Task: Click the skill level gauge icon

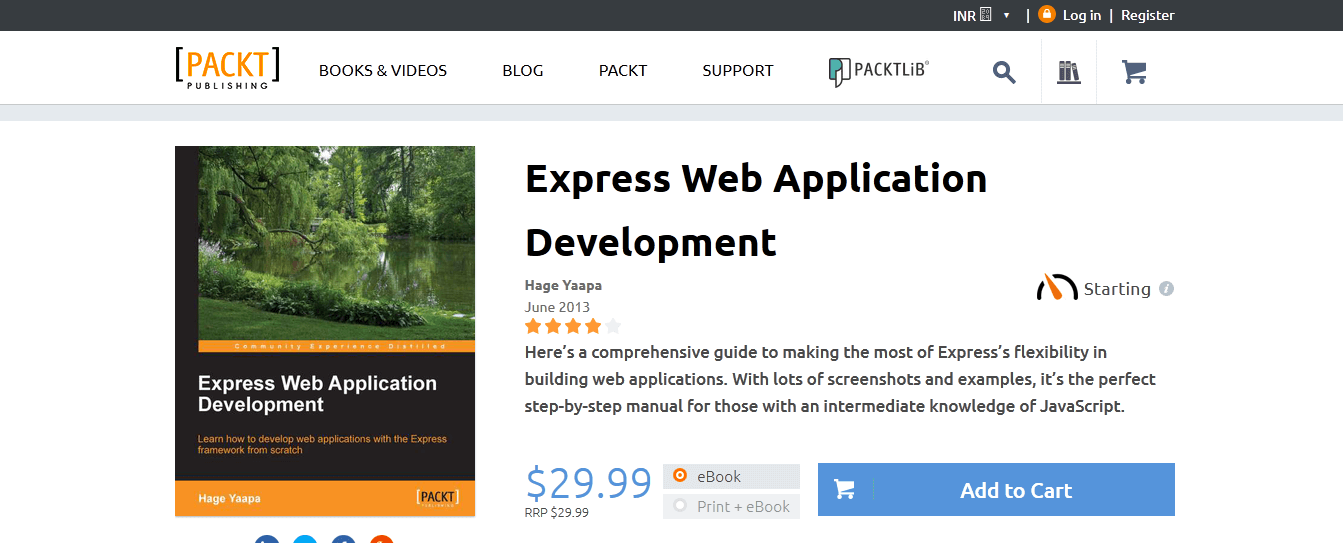Action: [x=1057, y=287]
